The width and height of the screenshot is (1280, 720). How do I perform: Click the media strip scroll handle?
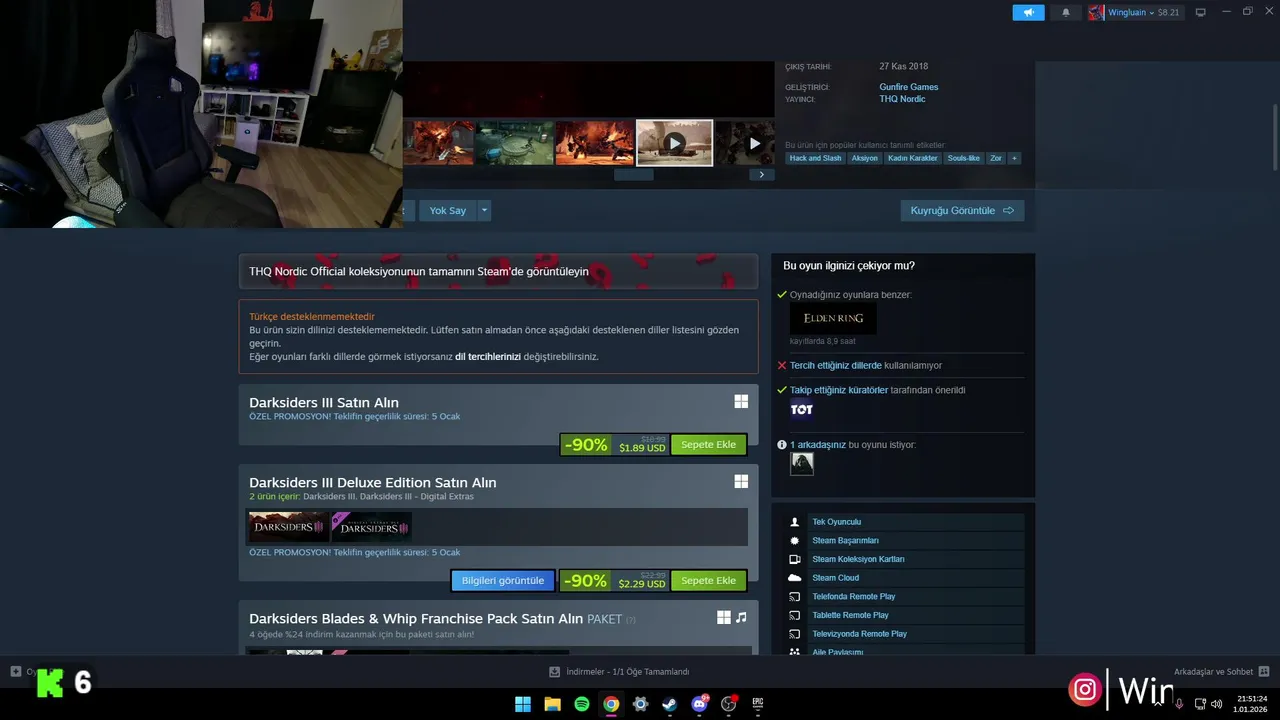633,174
